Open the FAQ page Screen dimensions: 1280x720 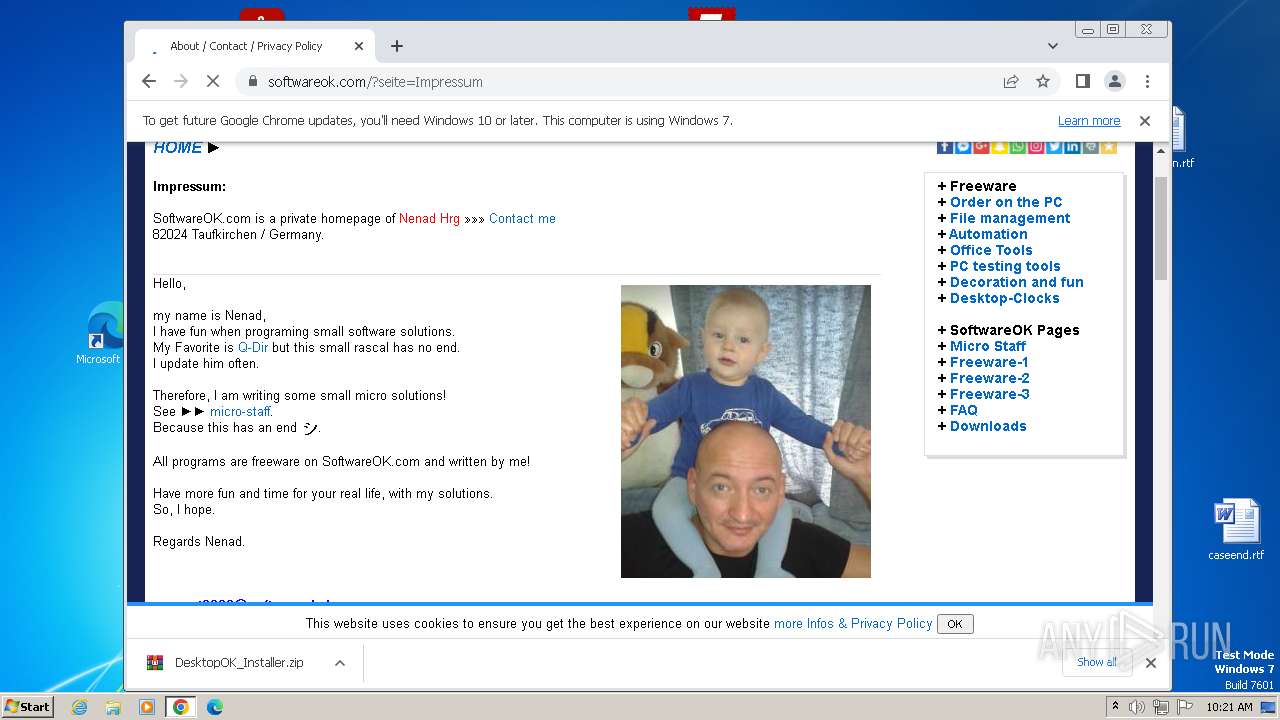click(x=964, y=410)
